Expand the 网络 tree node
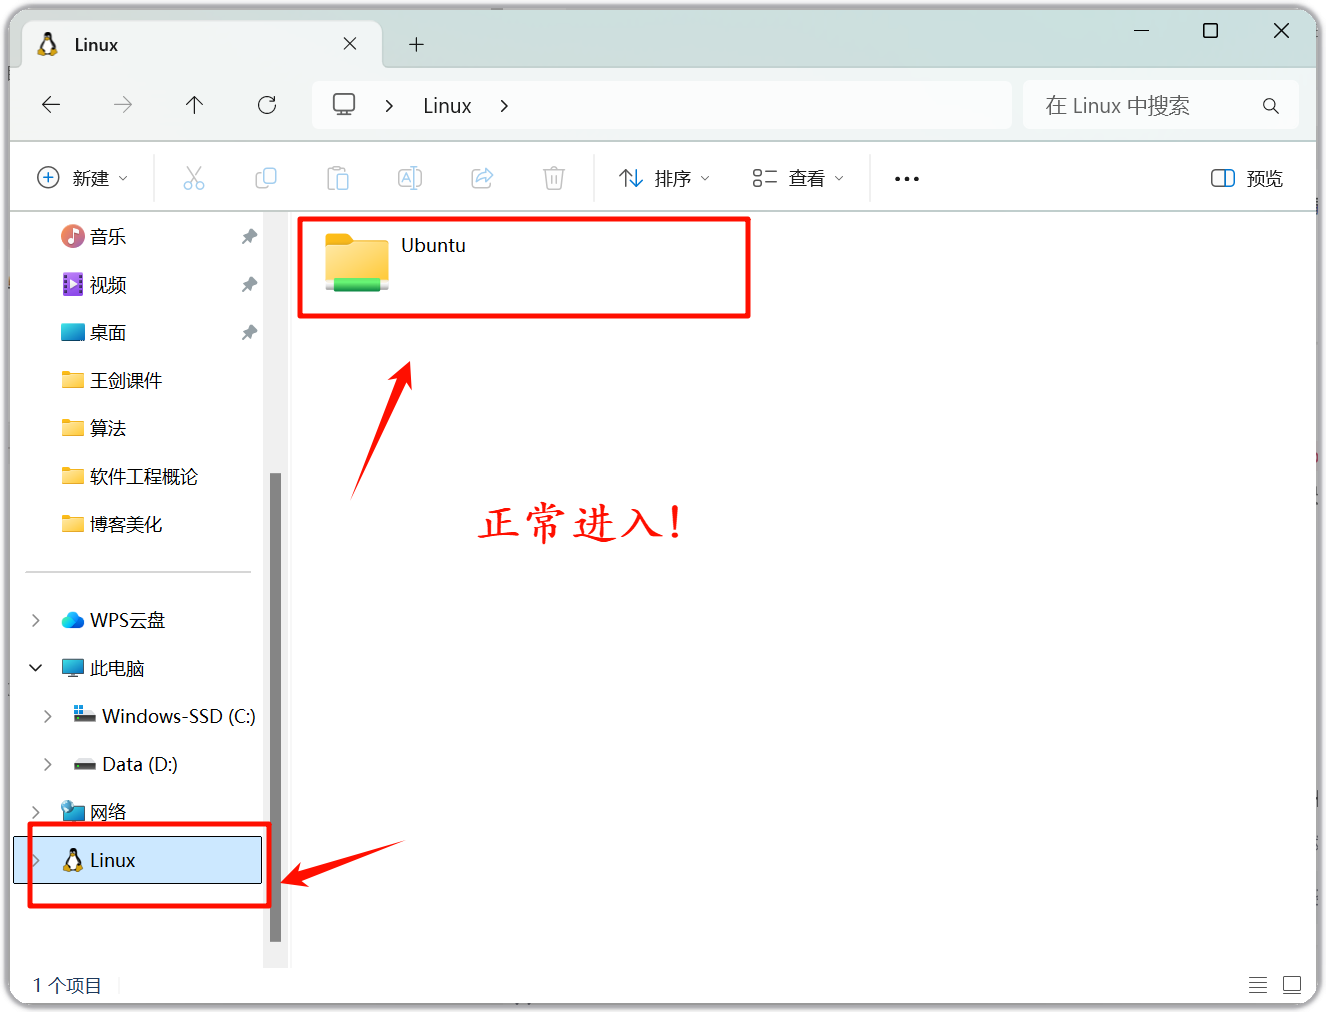 [x=36, y=812]
